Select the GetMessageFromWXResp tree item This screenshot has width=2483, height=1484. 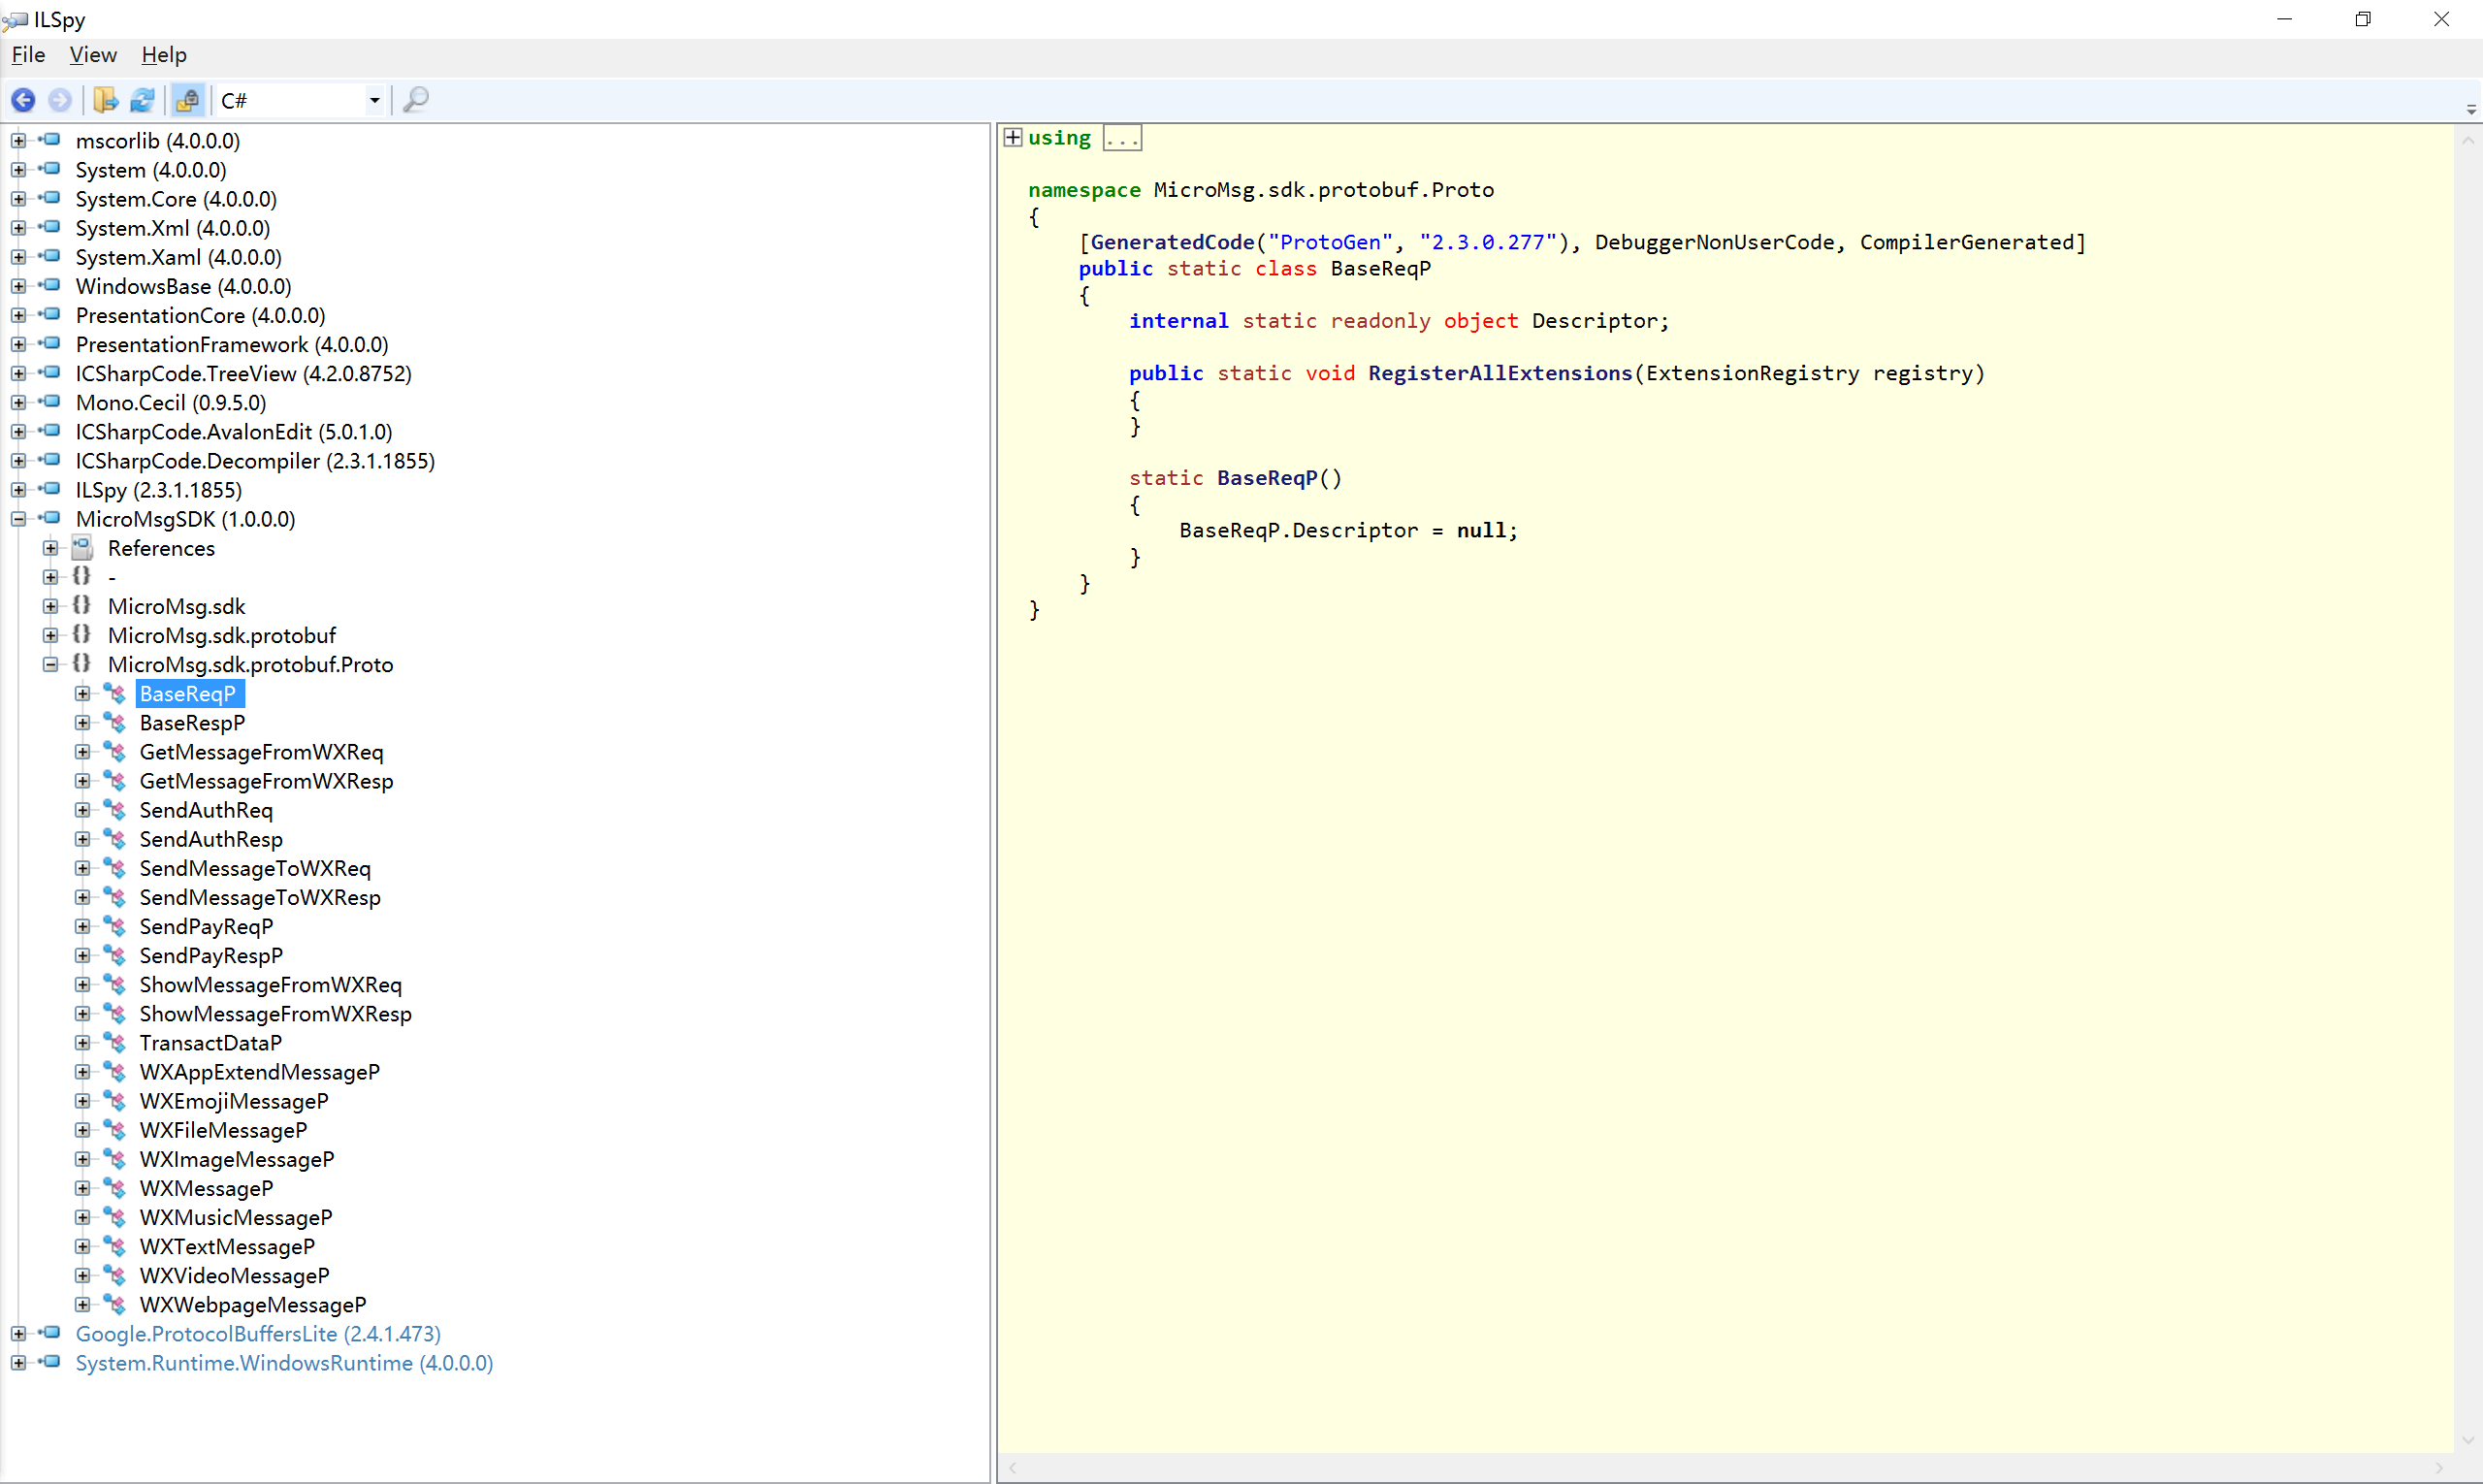266,781
